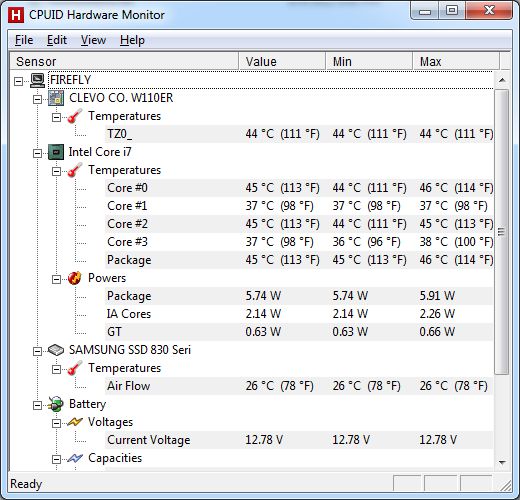Select the Core #1 row
This screenshot has height=500, width=520.
299,206
